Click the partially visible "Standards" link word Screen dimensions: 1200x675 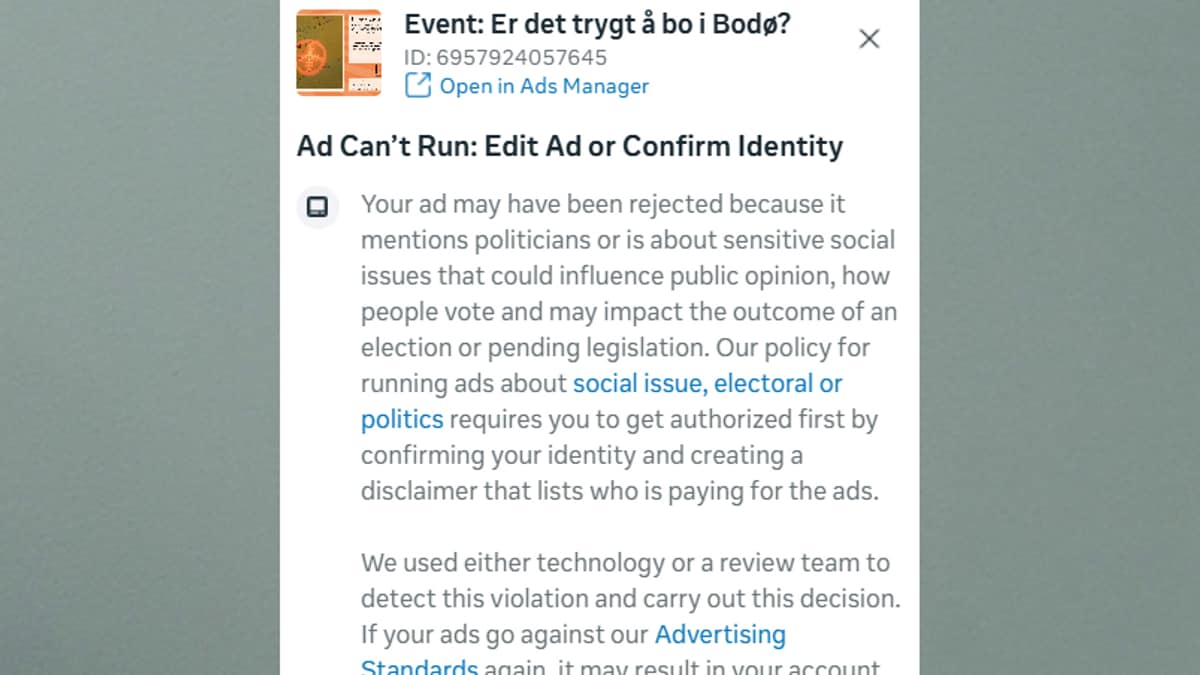pos(419,667)
